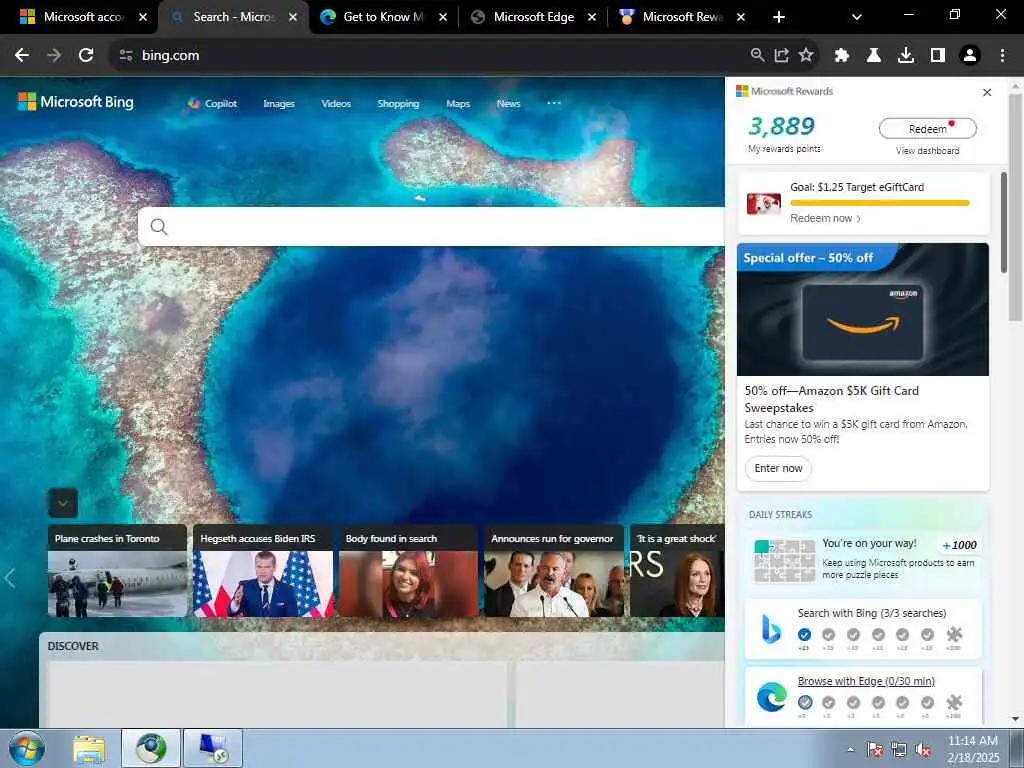Toggle the browser side panel icon
This screenshot has height=768, width=1024.
[938, 56]
